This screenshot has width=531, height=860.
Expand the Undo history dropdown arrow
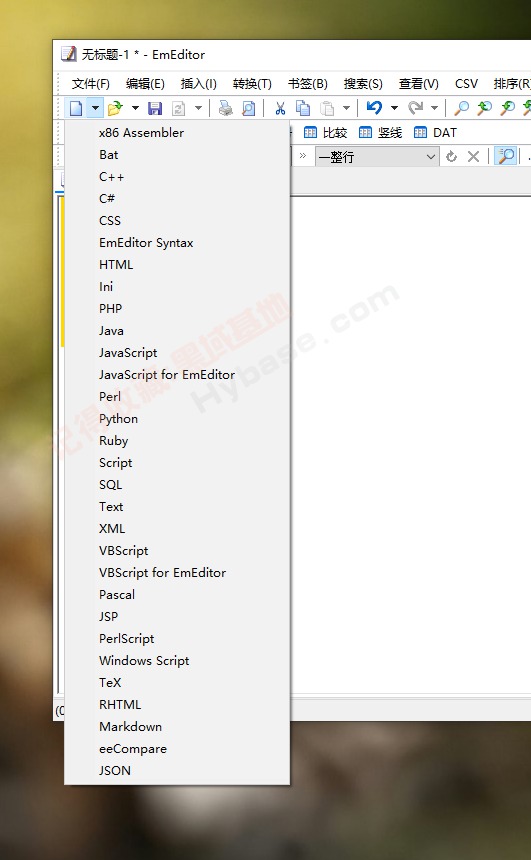[x=394, y=108]
